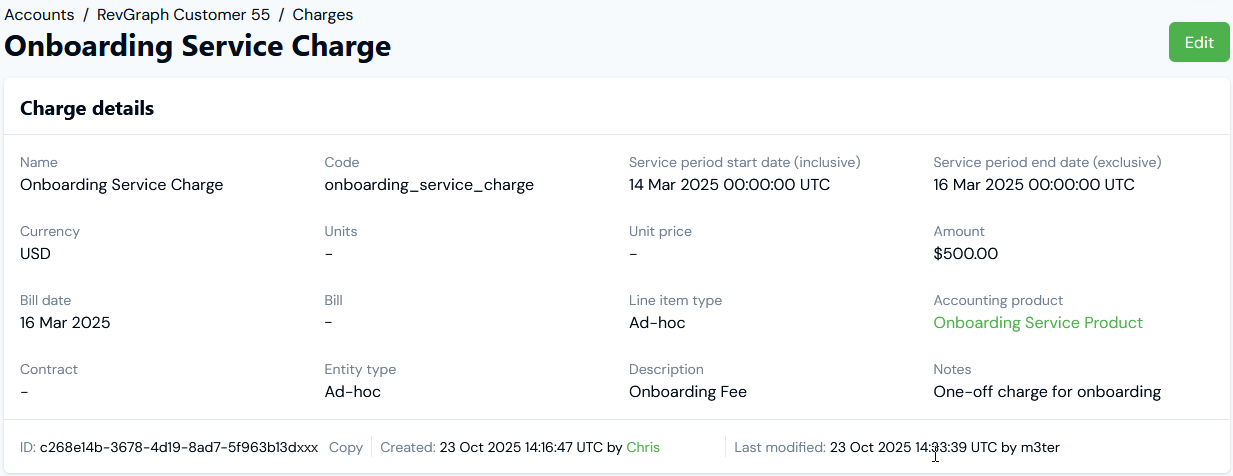The width and height of the screenshot is (1233, 476).
Task: Click the Onboarding Fee description value
Action: click(688, 392)
